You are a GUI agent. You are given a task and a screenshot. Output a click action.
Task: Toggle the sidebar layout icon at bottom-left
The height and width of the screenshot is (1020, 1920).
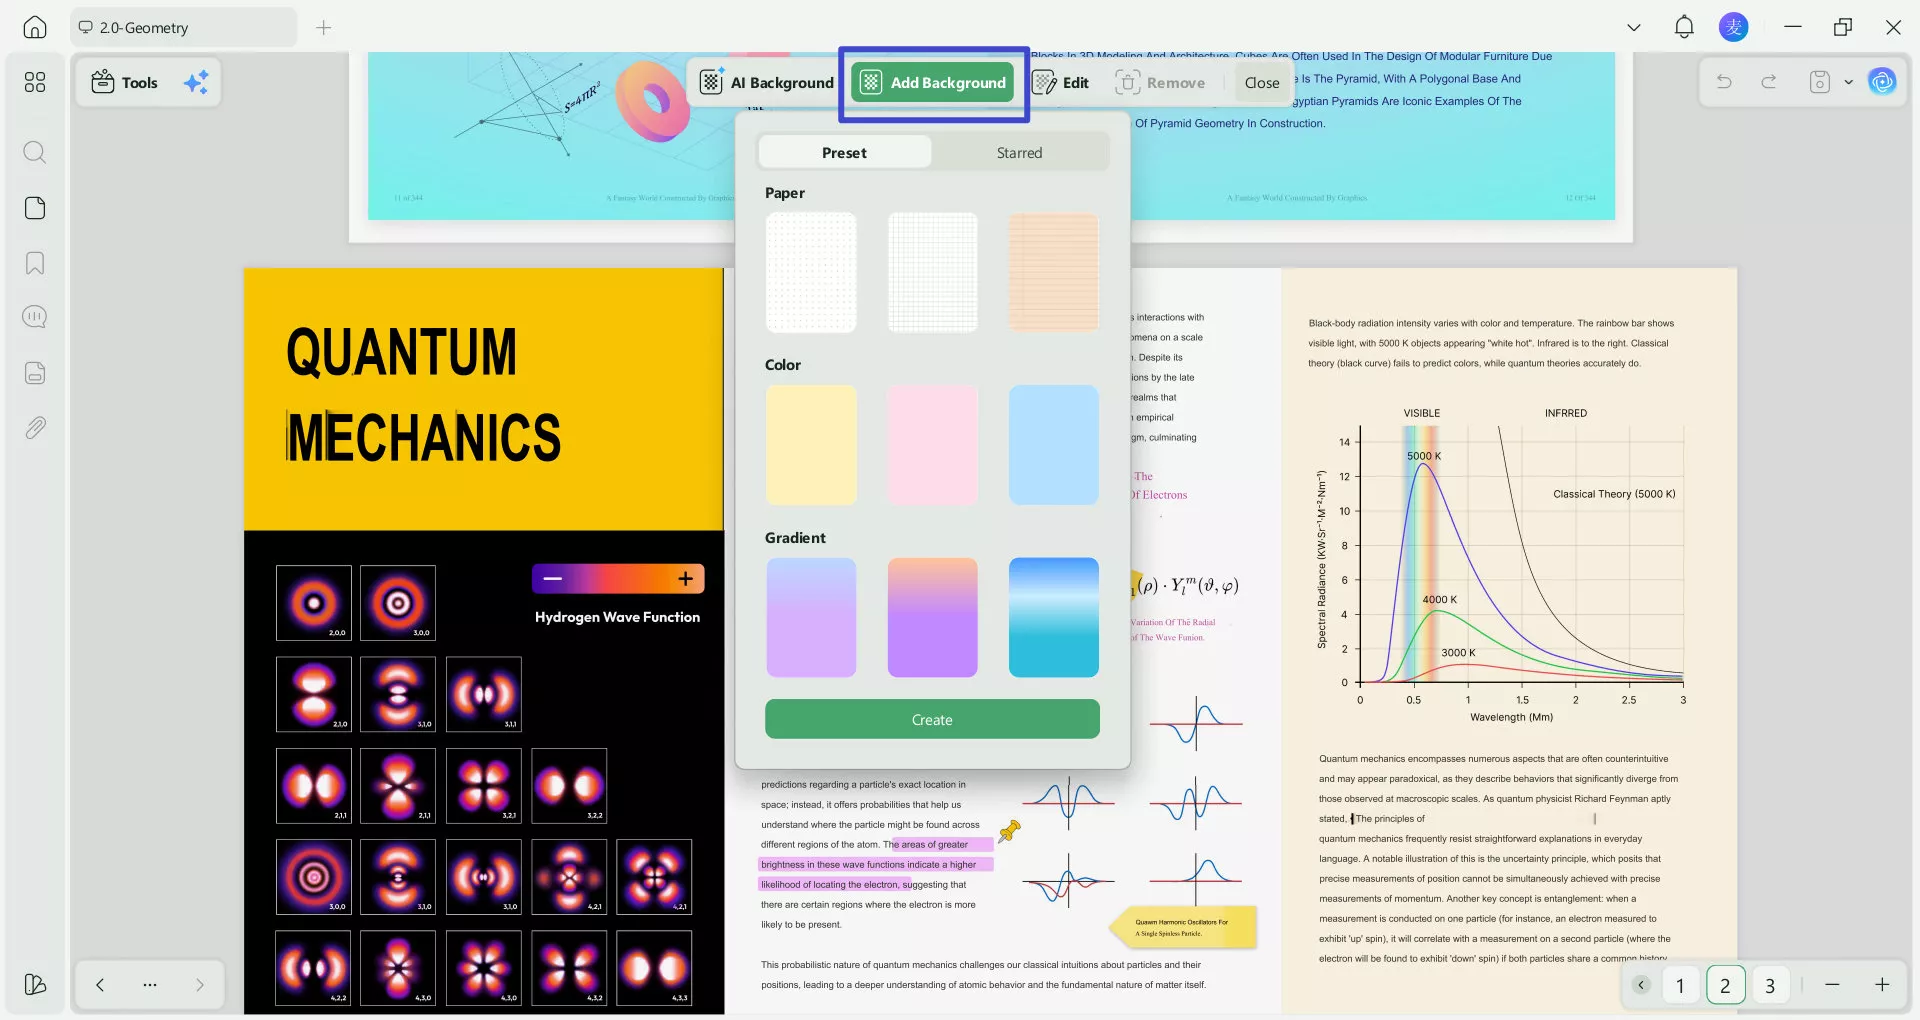click(x=35, y=985)
